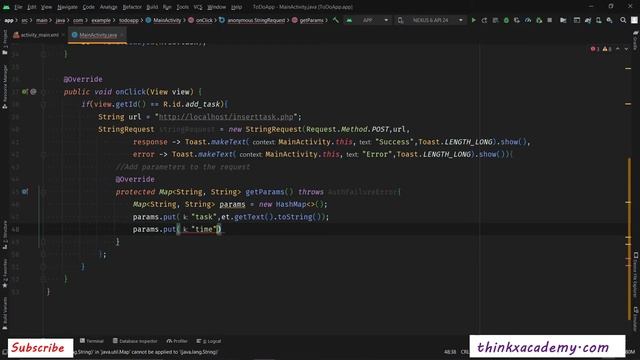Open the VCS menu
The width and height of the screenshot is (640, 360).
(198, 7)
